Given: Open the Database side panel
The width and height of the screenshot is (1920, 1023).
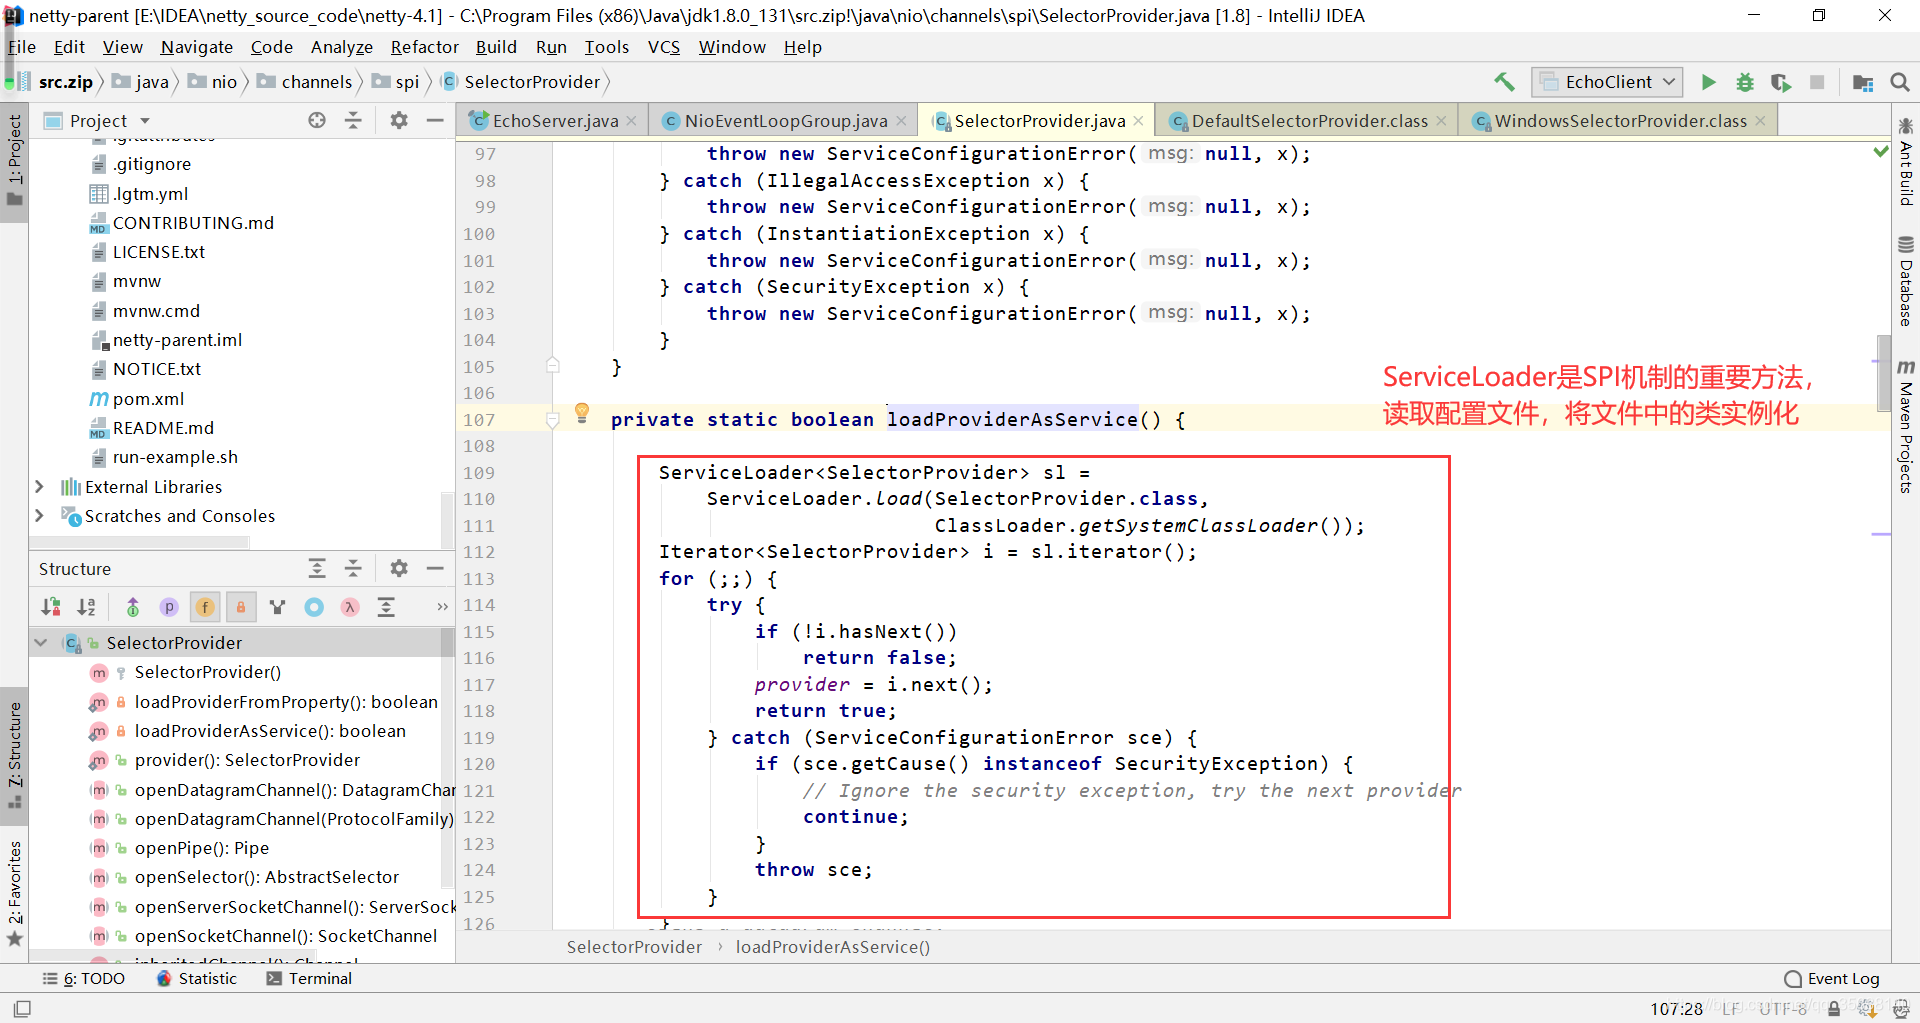Looking at the screenshot, I should (1905, 283).
